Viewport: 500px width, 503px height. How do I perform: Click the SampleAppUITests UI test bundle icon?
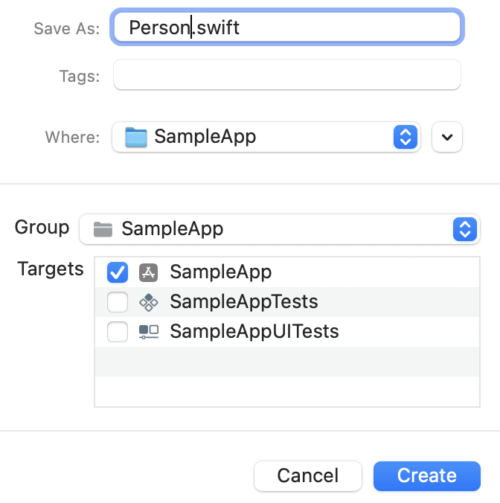(149, 332)
